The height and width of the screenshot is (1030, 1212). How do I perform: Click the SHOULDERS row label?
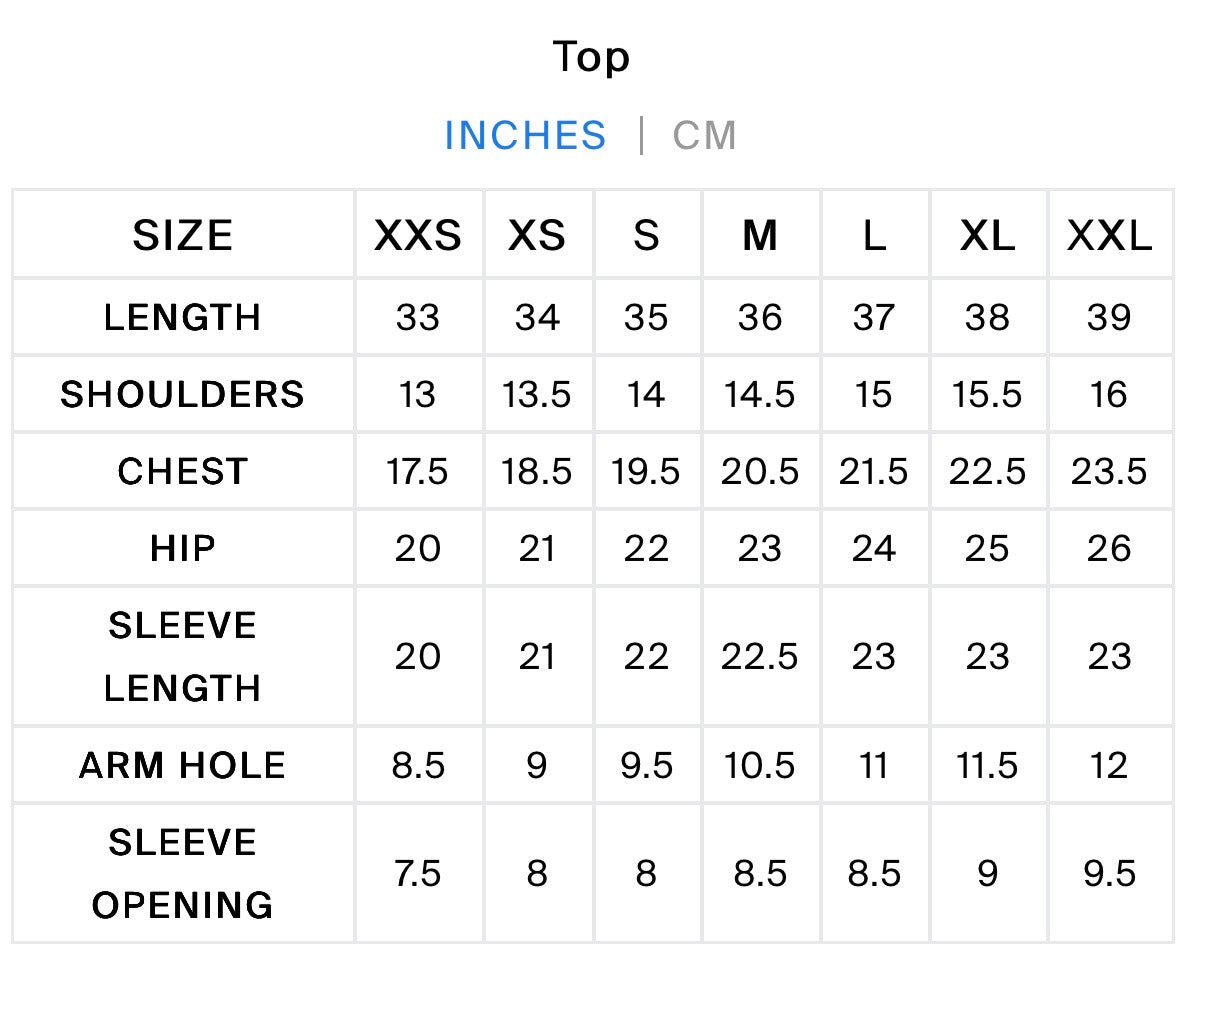click(x=183, y=395)
